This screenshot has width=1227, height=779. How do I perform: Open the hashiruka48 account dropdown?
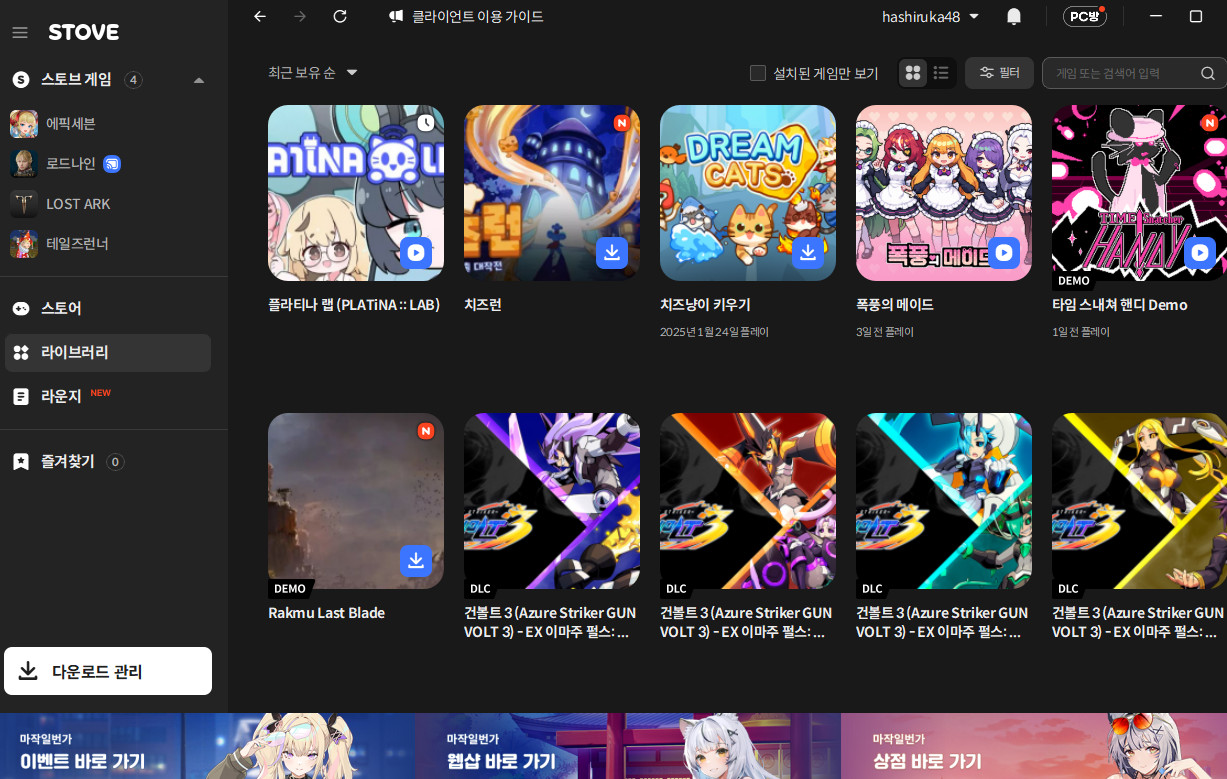tap(930, 16)
